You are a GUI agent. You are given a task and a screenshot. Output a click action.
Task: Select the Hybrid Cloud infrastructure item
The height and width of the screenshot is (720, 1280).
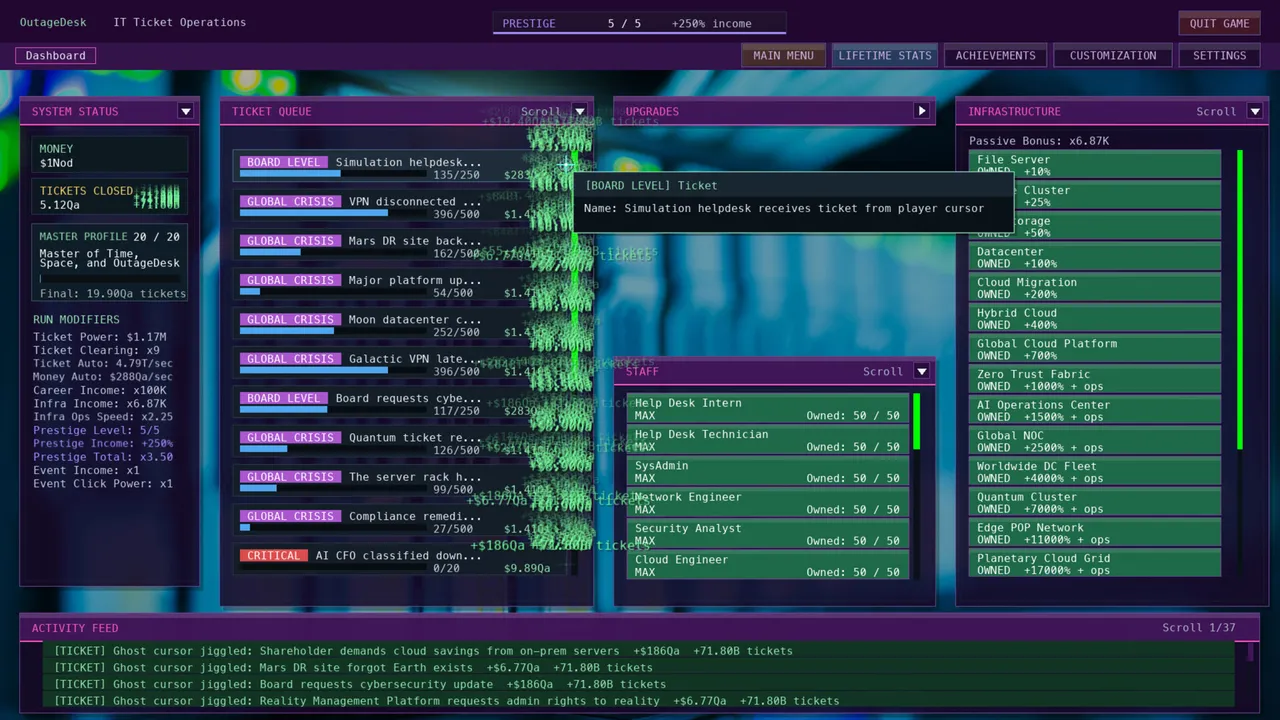pyautogui.click(x=1095, y=319)
